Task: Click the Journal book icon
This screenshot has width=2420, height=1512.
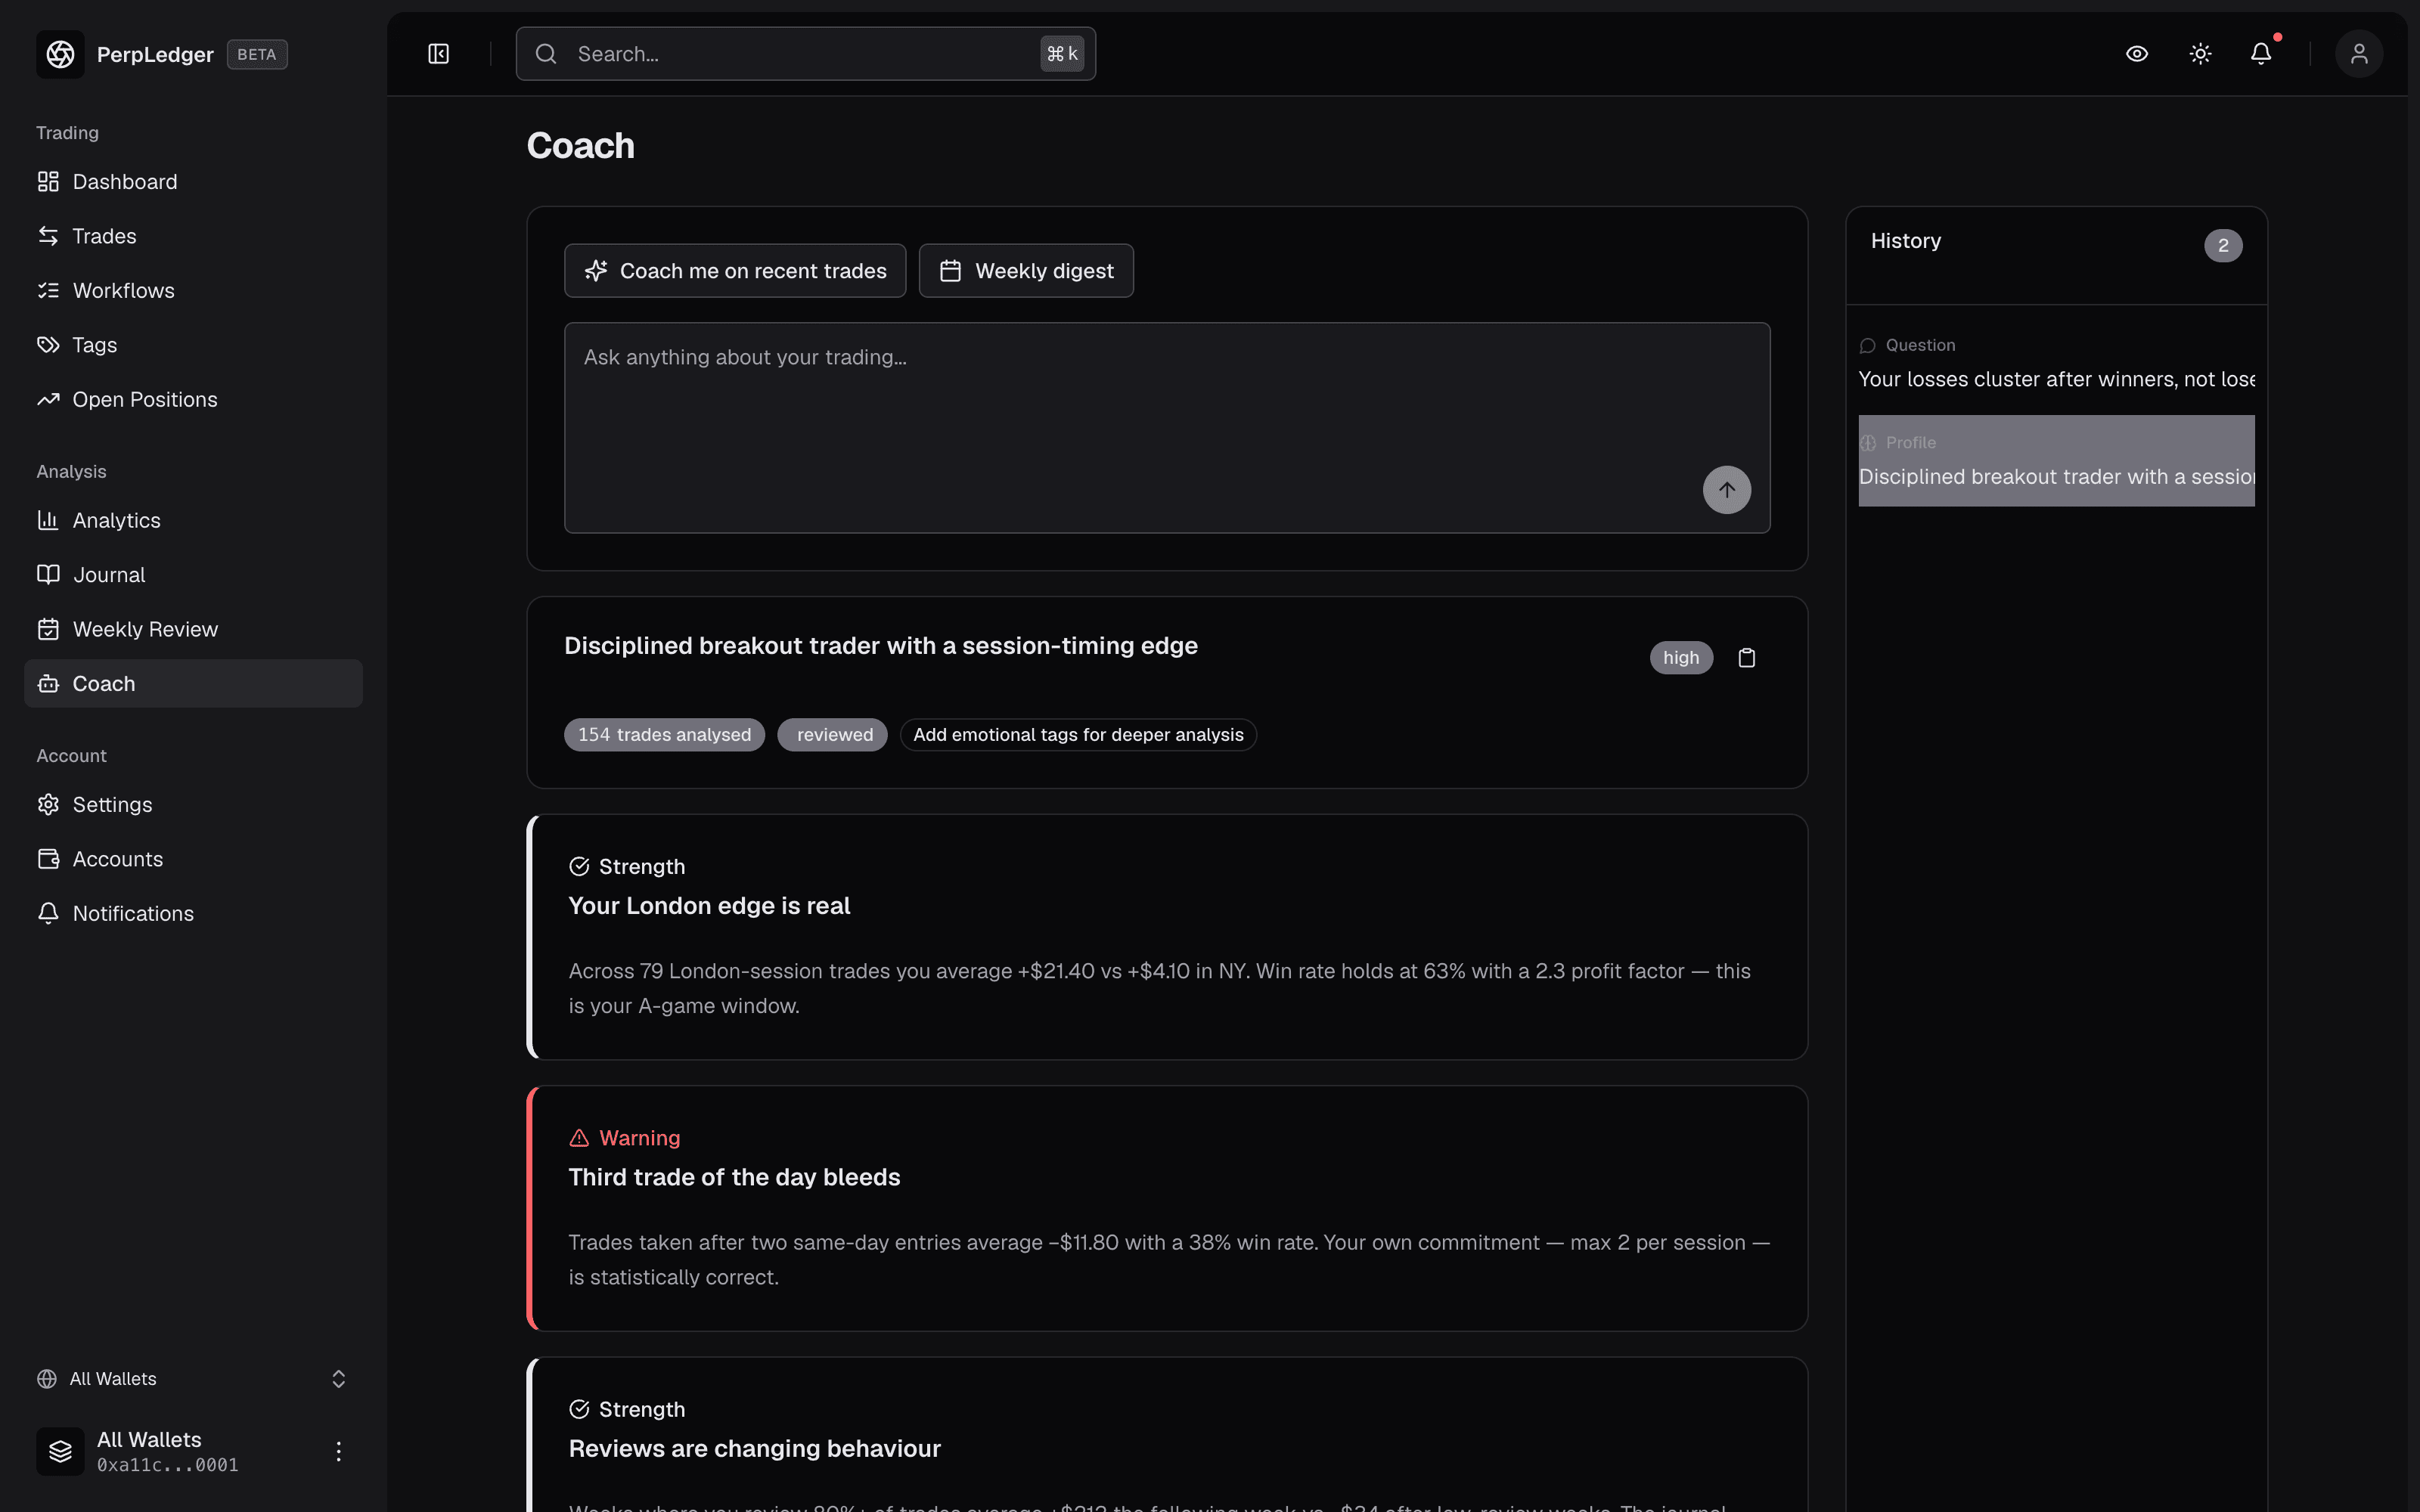Action: (48, 575)
